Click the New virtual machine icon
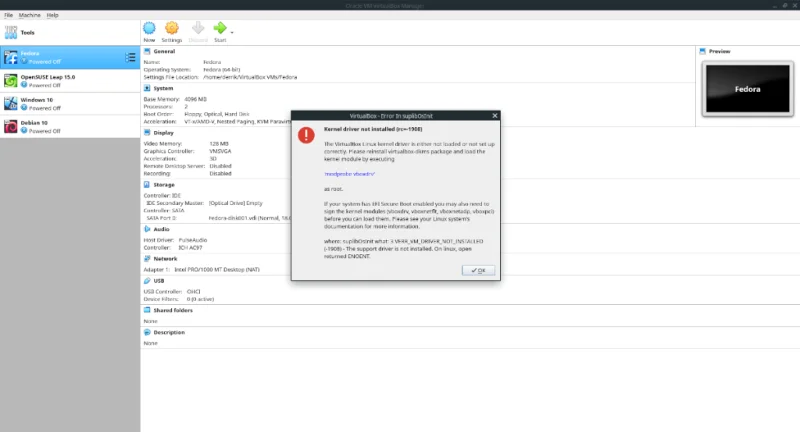Viewport: 800px width, 432px height. coord(149,28)
